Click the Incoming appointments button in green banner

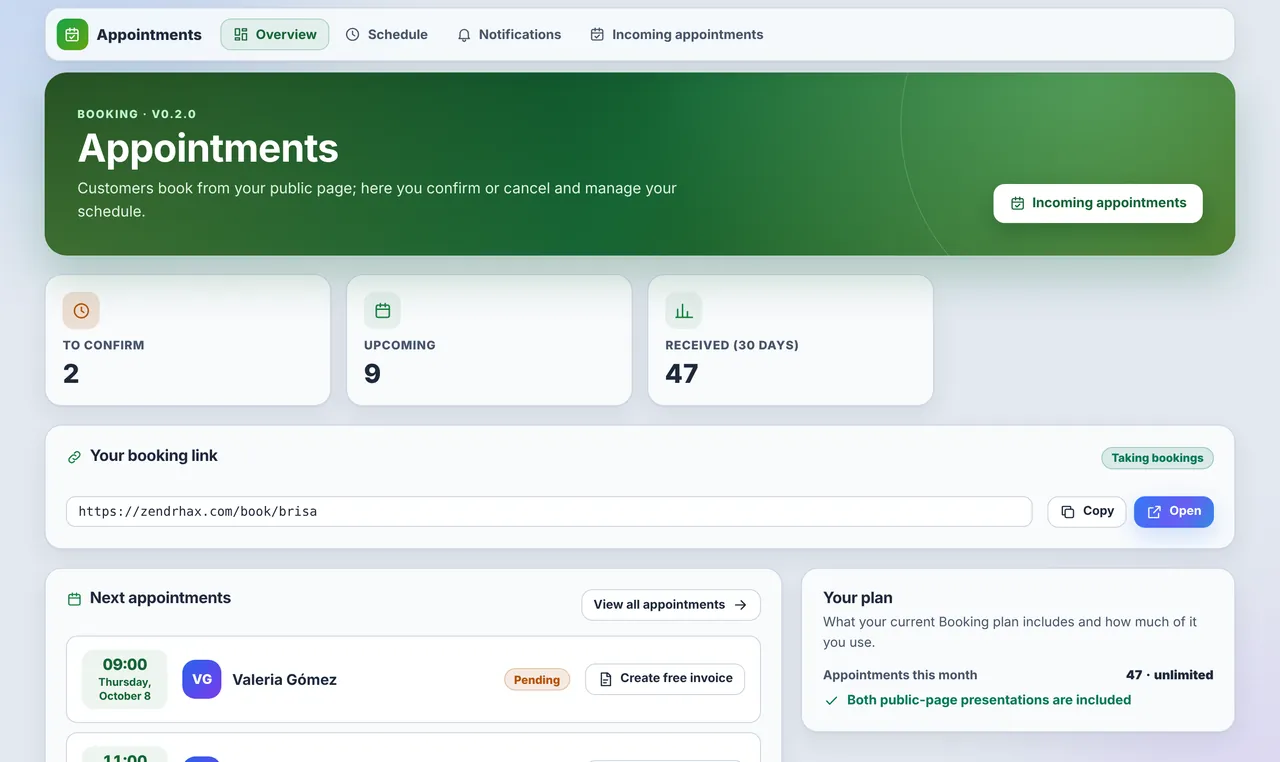(1098, 203)
